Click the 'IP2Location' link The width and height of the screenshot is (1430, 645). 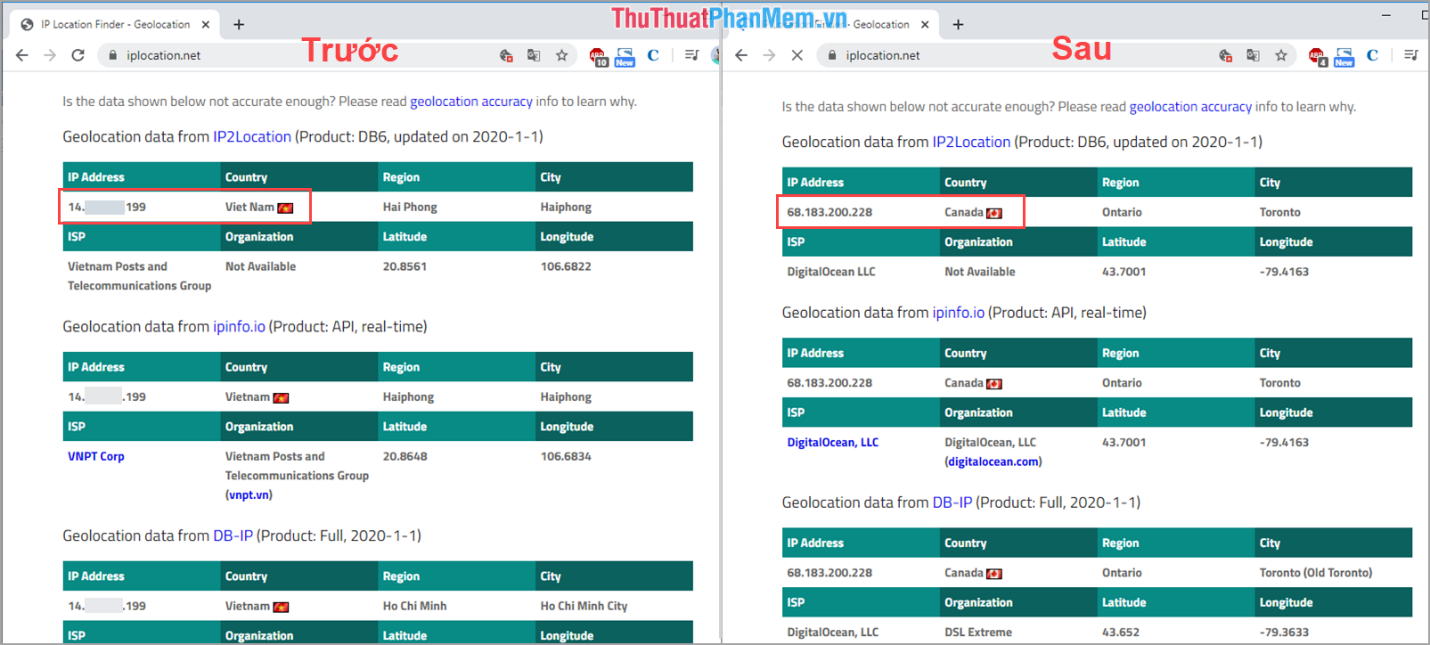251,136
